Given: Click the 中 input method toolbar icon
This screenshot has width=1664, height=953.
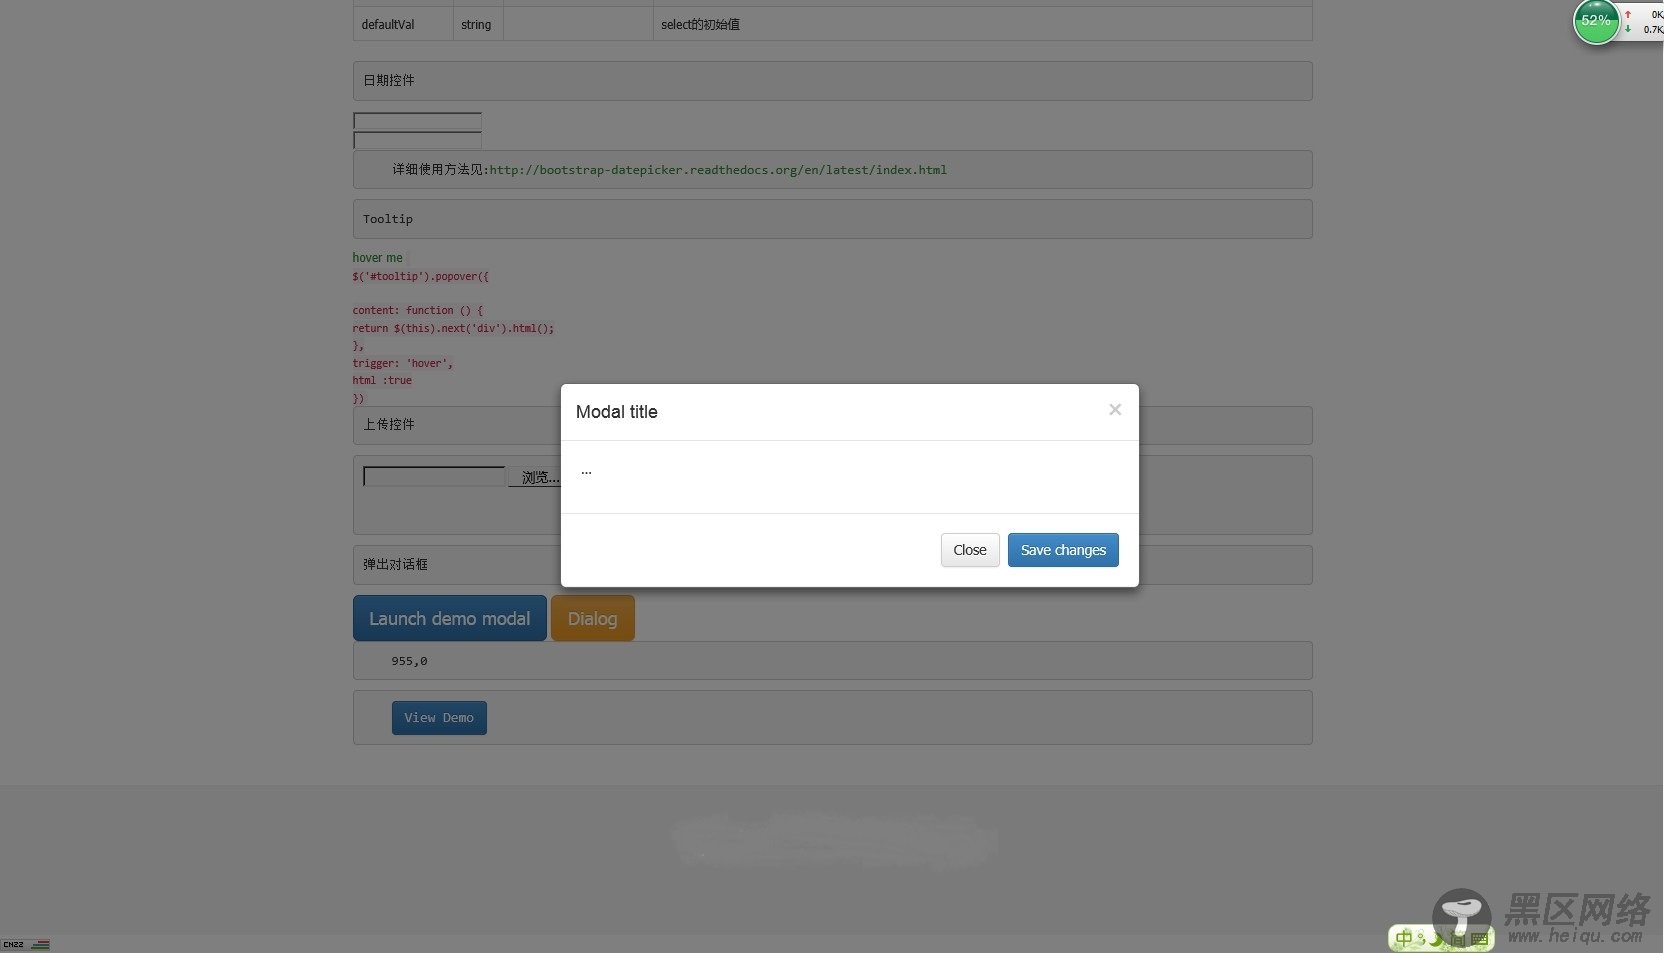Looking at the screenshot, I should click(x=1404, y=939).
